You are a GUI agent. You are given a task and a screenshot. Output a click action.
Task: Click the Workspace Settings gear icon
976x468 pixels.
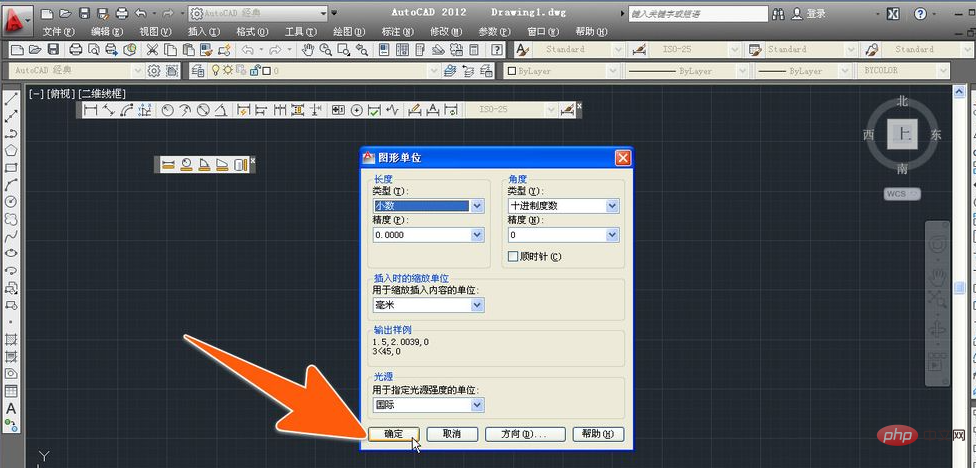click(154, 71)
